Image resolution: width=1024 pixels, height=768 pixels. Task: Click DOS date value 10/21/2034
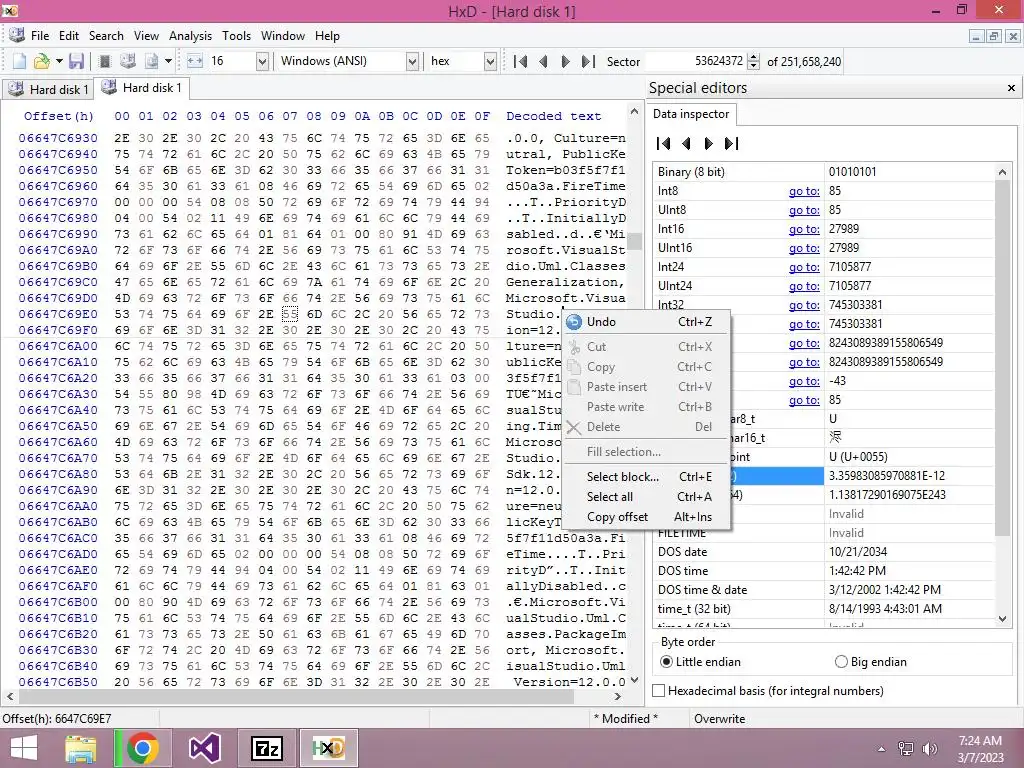click(857, 552)
